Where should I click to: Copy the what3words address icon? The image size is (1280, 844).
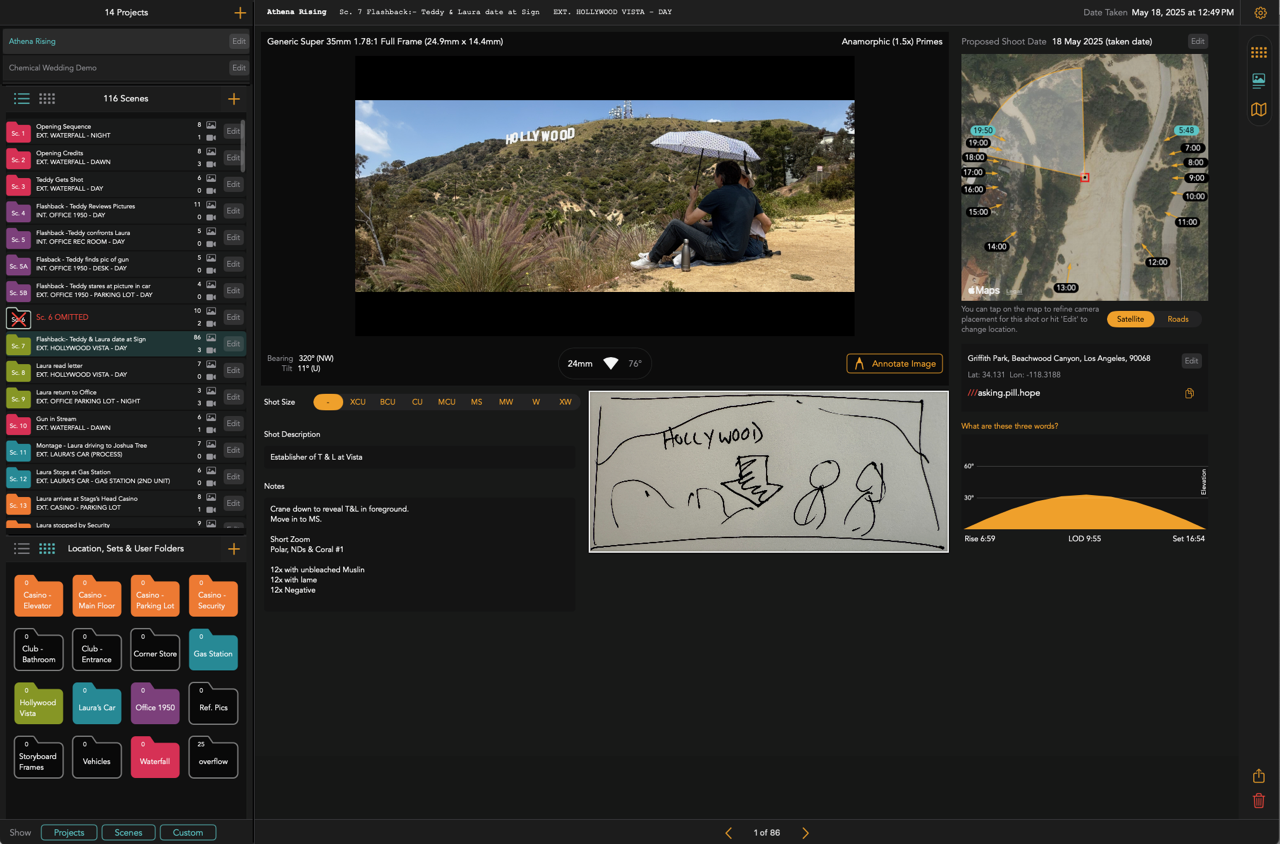1189,393
